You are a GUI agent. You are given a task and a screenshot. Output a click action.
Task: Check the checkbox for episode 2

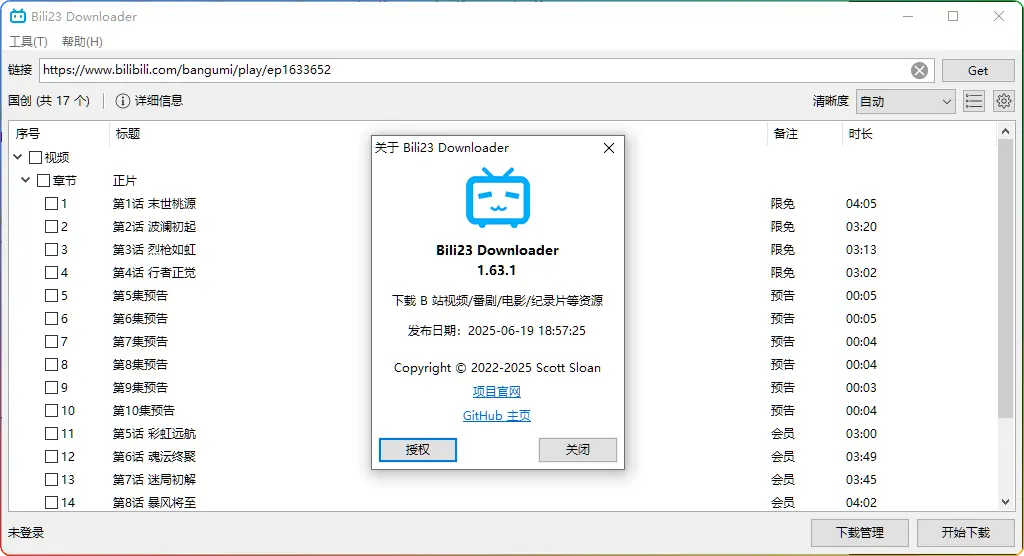[52, 227]
